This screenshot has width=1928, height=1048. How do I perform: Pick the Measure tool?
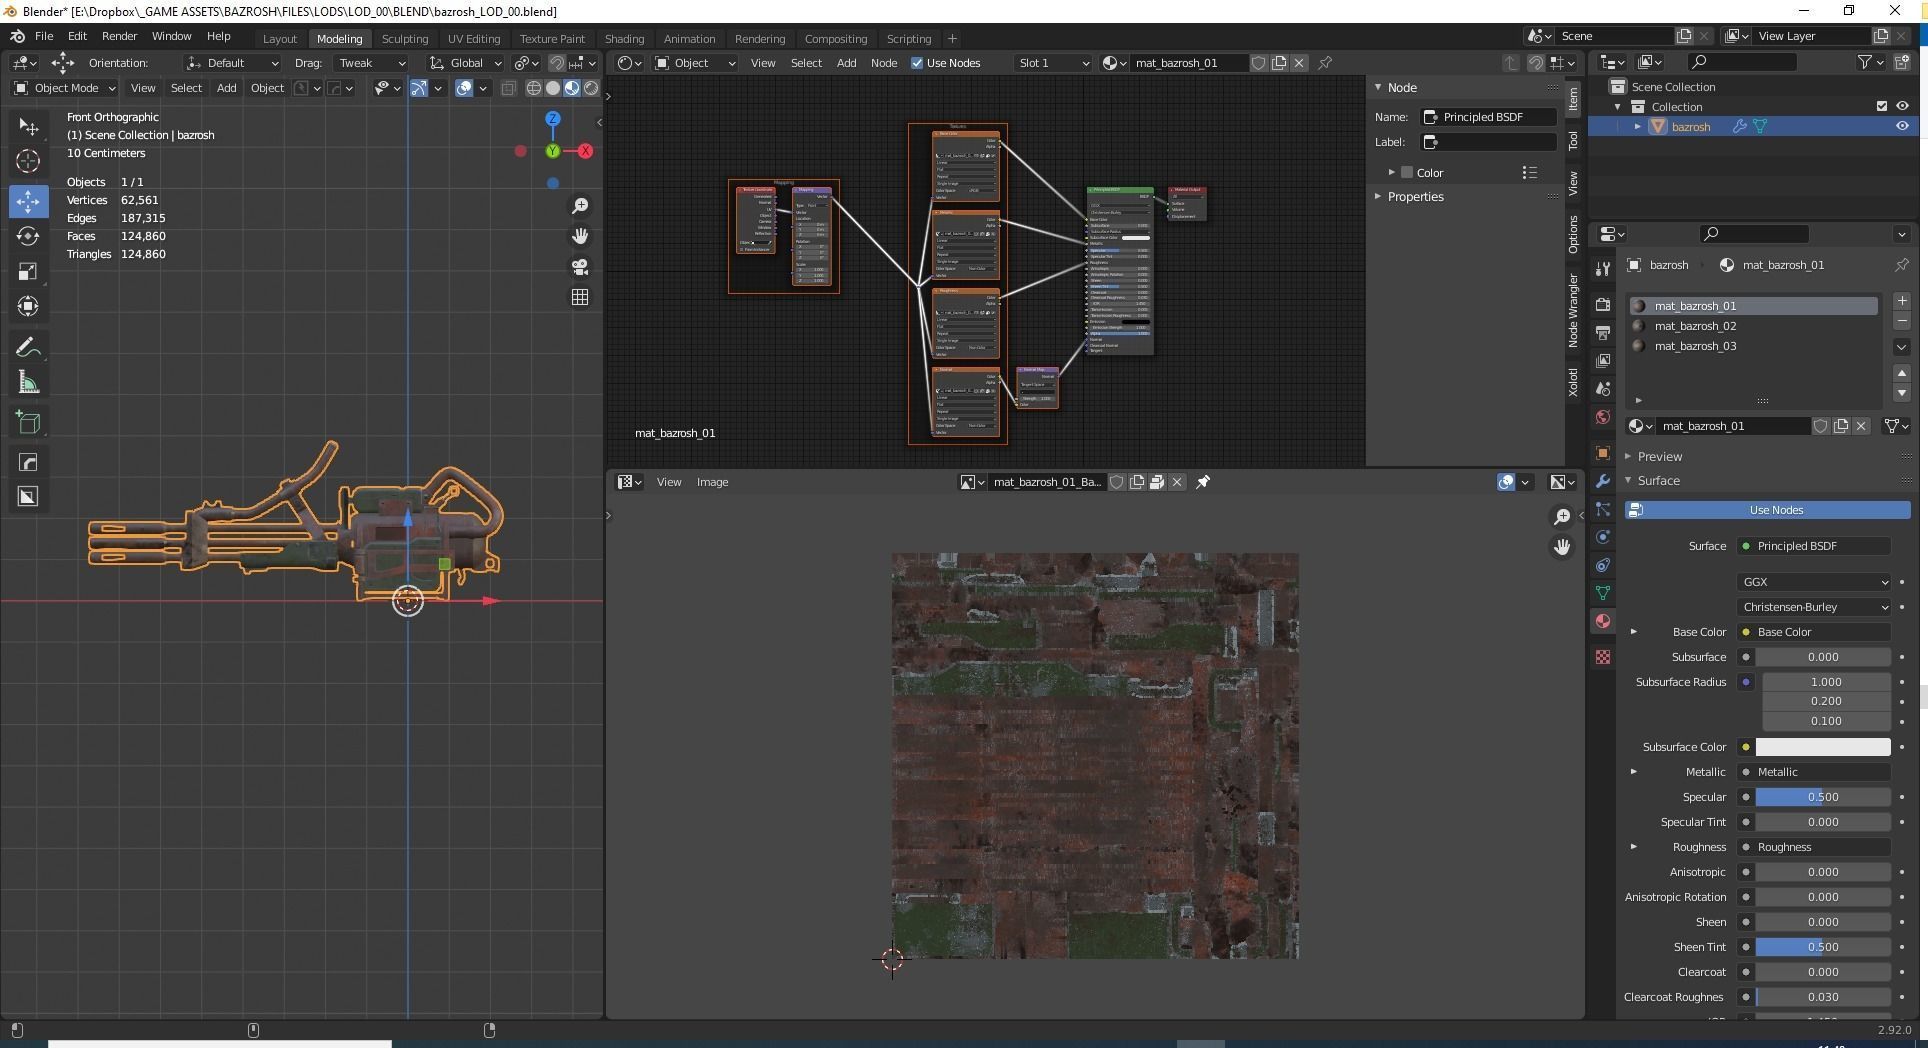coord(28,384)
